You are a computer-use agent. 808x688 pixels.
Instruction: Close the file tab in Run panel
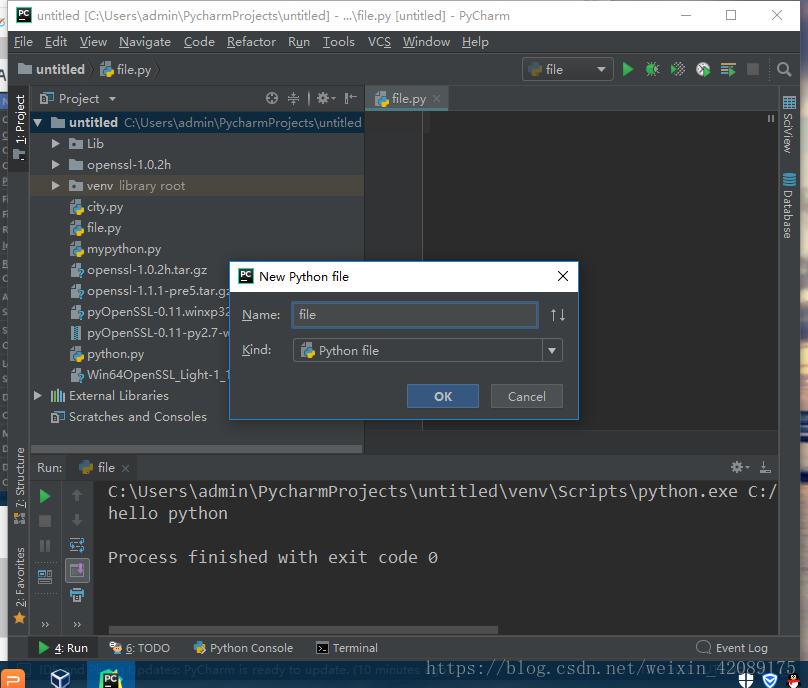(125, 468)
